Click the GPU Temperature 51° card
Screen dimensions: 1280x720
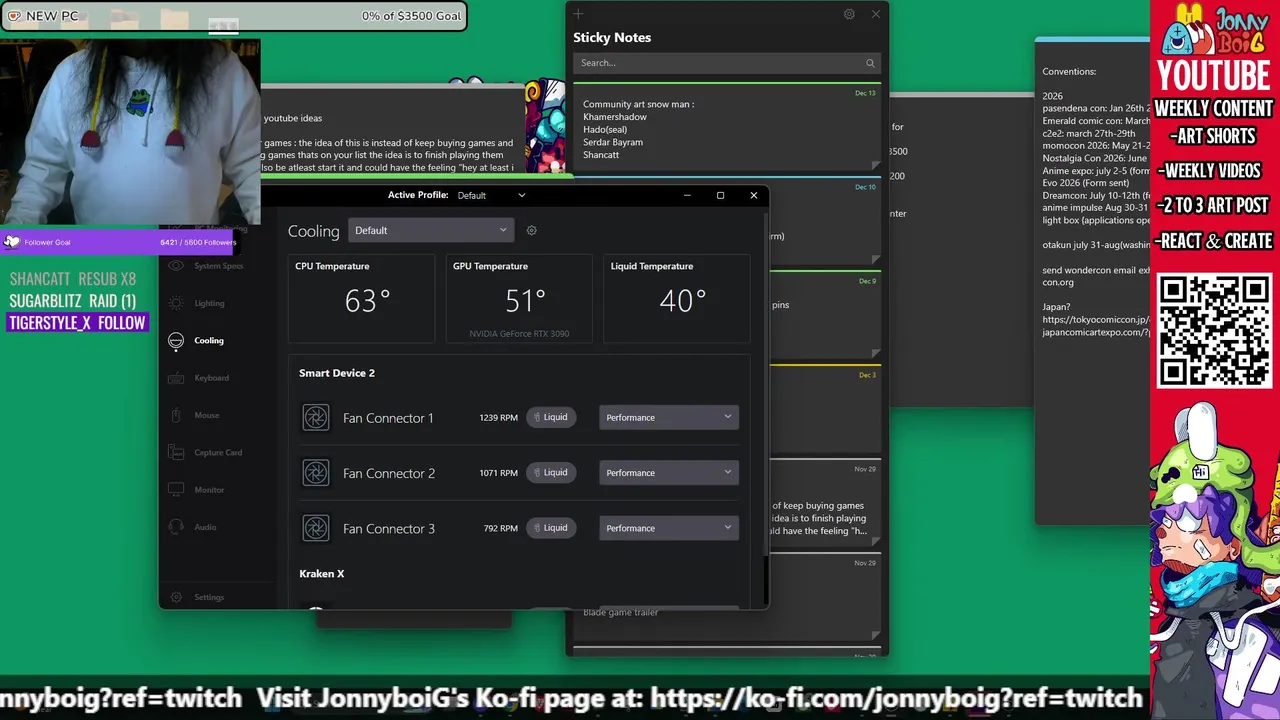[519, 298]
